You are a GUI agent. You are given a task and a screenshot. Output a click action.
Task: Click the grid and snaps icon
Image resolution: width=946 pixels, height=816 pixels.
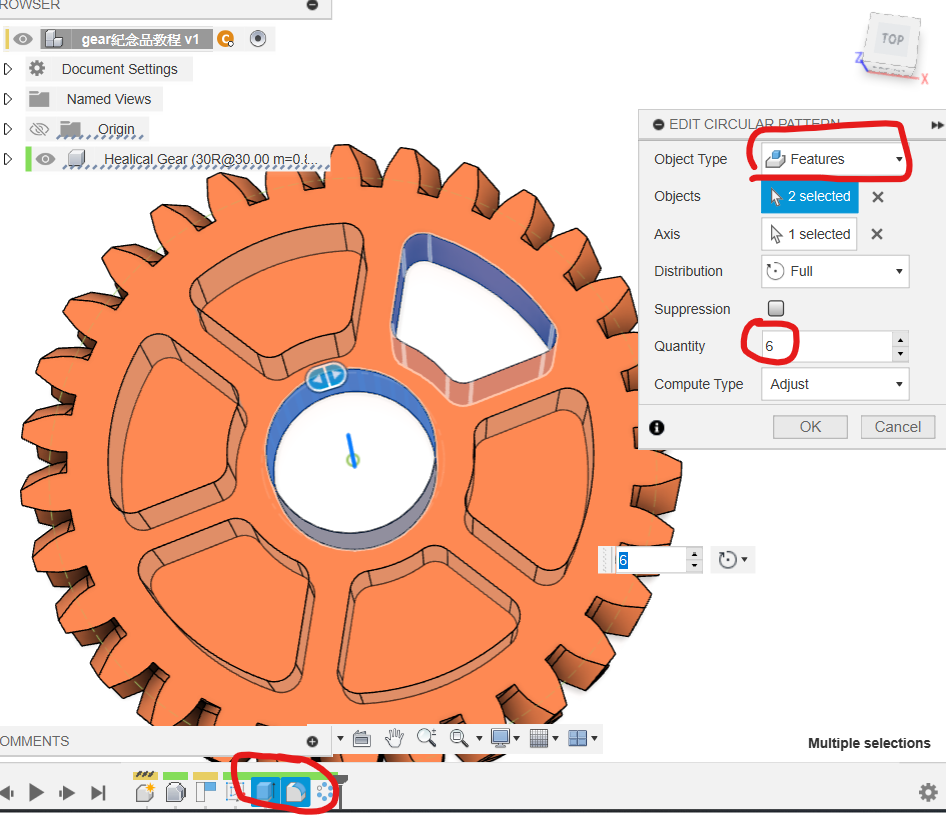[539, 739]
